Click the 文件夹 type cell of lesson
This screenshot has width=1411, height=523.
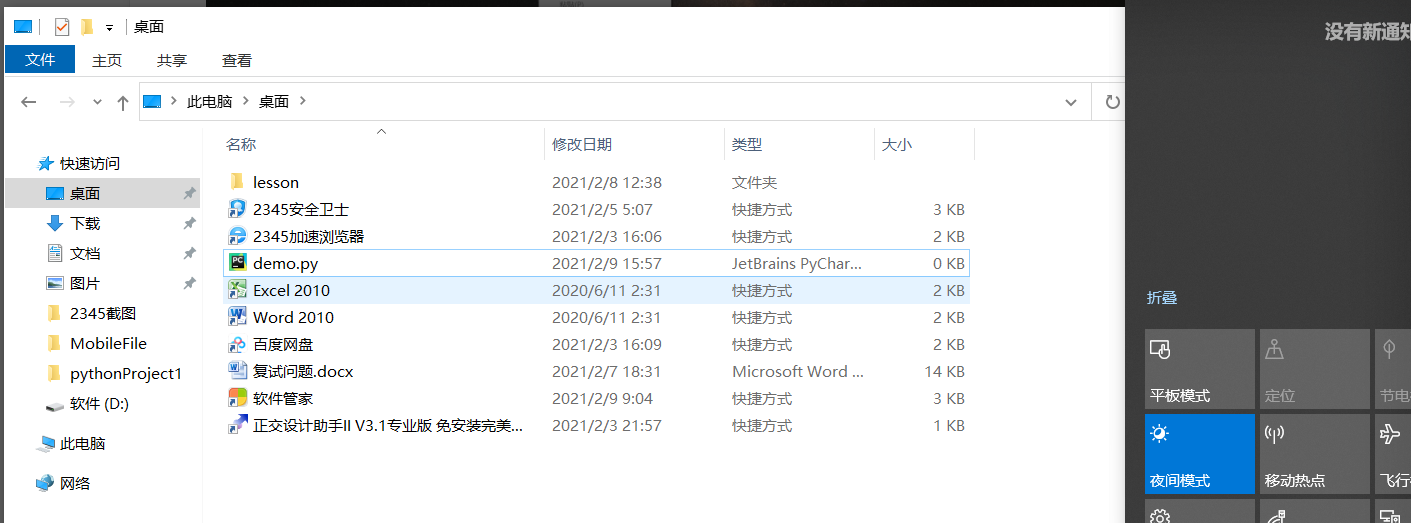[754, 182]
